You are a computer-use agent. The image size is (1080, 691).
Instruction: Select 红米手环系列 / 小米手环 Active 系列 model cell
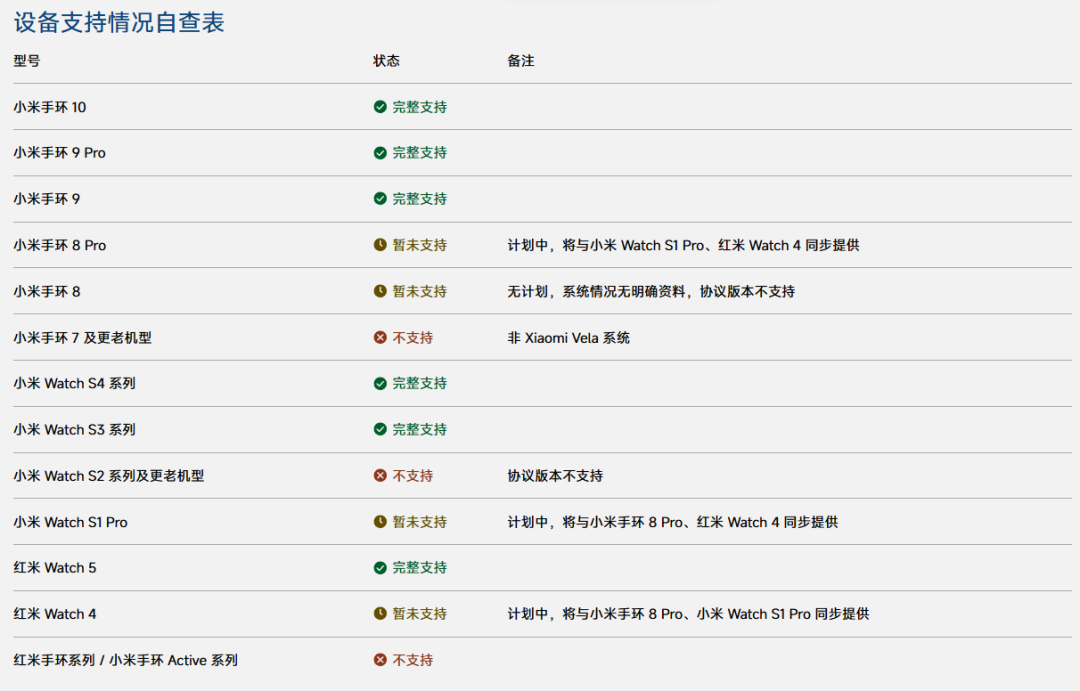(125, 660)
